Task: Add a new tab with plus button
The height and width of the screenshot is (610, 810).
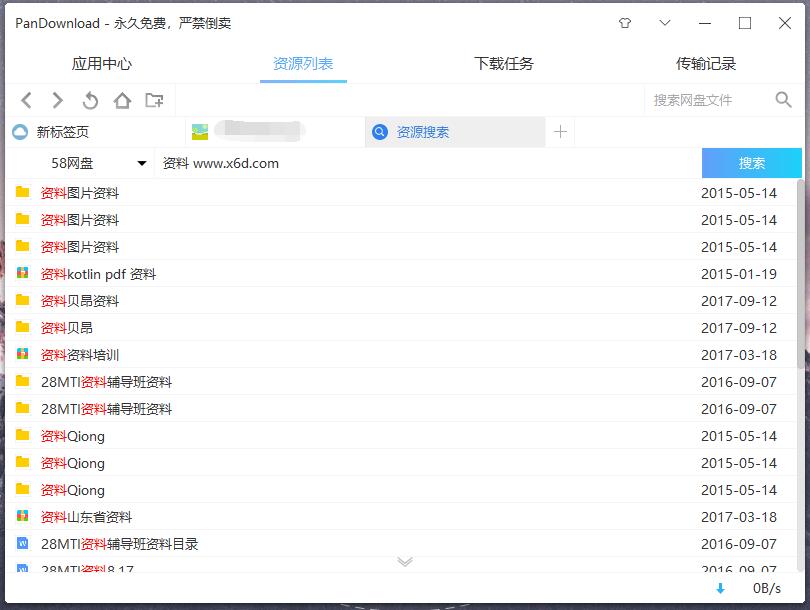Action: coord(561,132)
